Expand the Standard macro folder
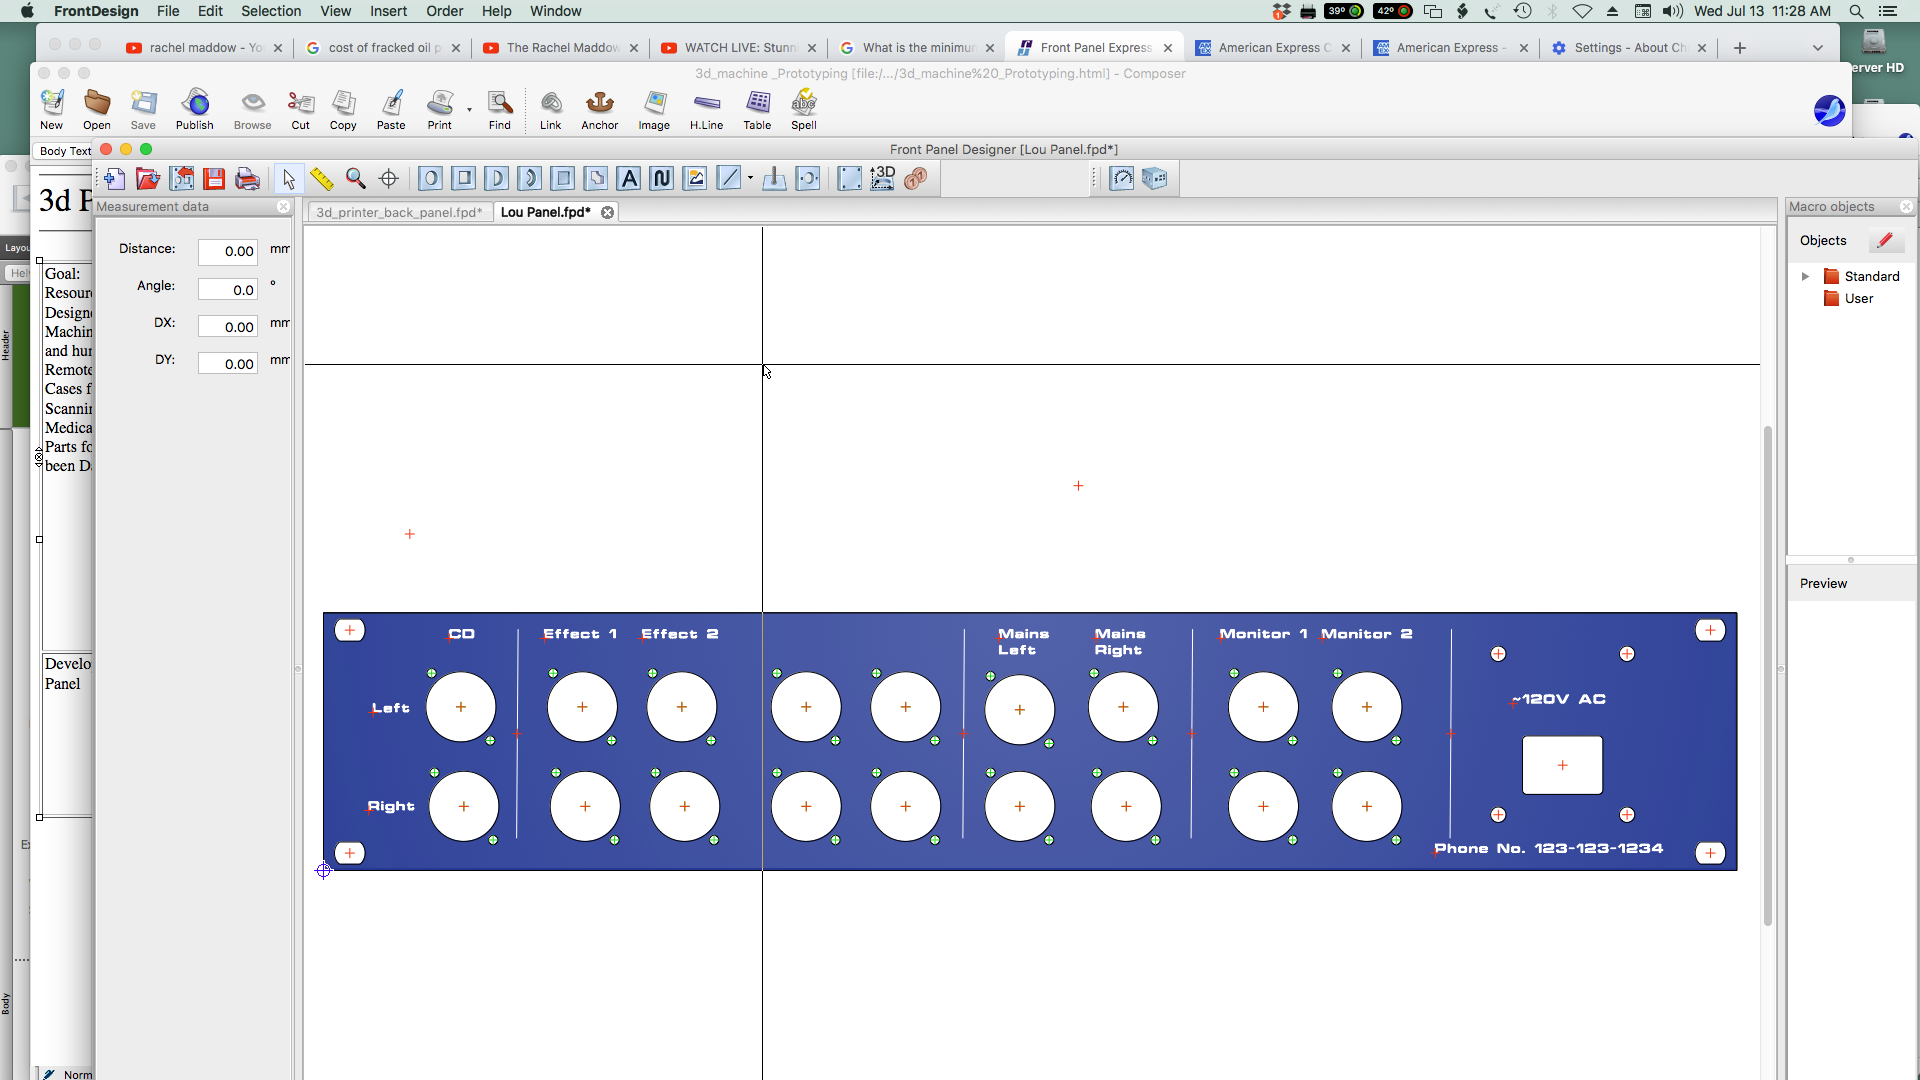The height and width of the screenshot is (1080, 1920). (x=1805, y=277)
